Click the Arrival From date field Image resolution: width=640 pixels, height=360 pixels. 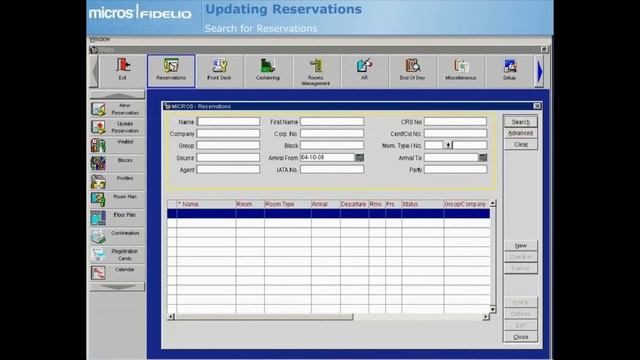327,158
